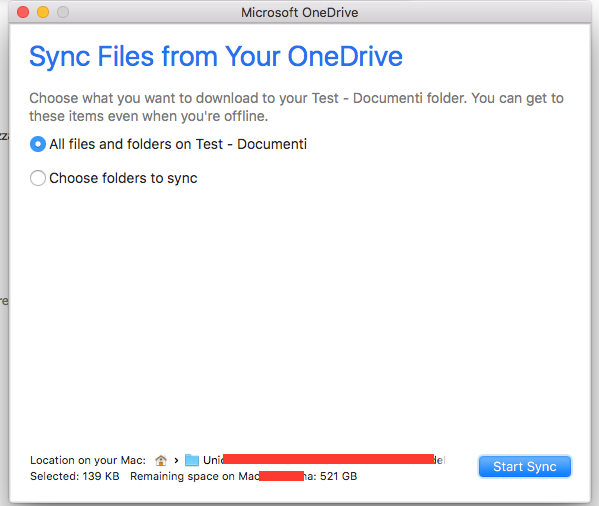Click the Selected: 139 KB text
The image size is (599, 506).
(x=75, y=476)
